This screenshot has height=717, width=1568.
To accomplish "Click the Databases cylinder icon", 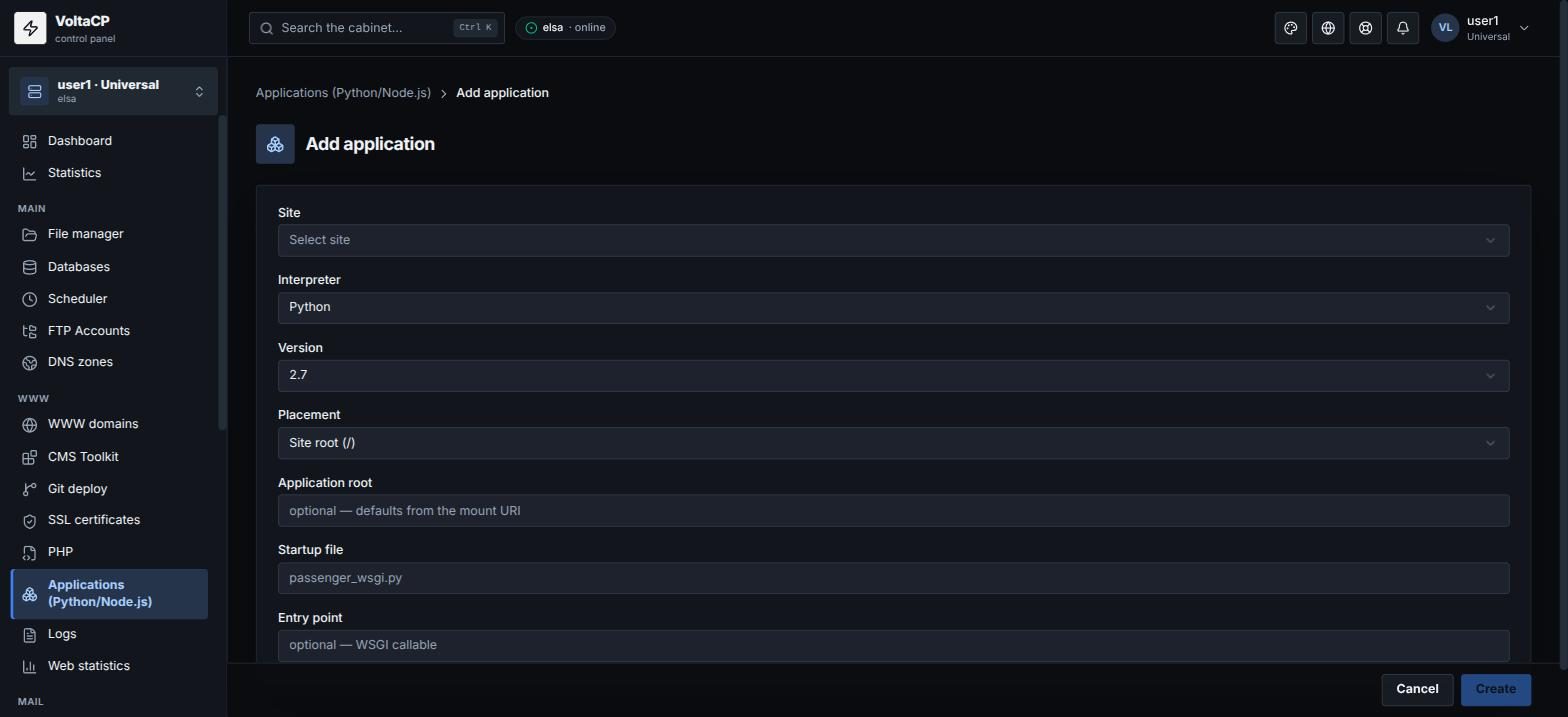I will (x=30, y=267).
